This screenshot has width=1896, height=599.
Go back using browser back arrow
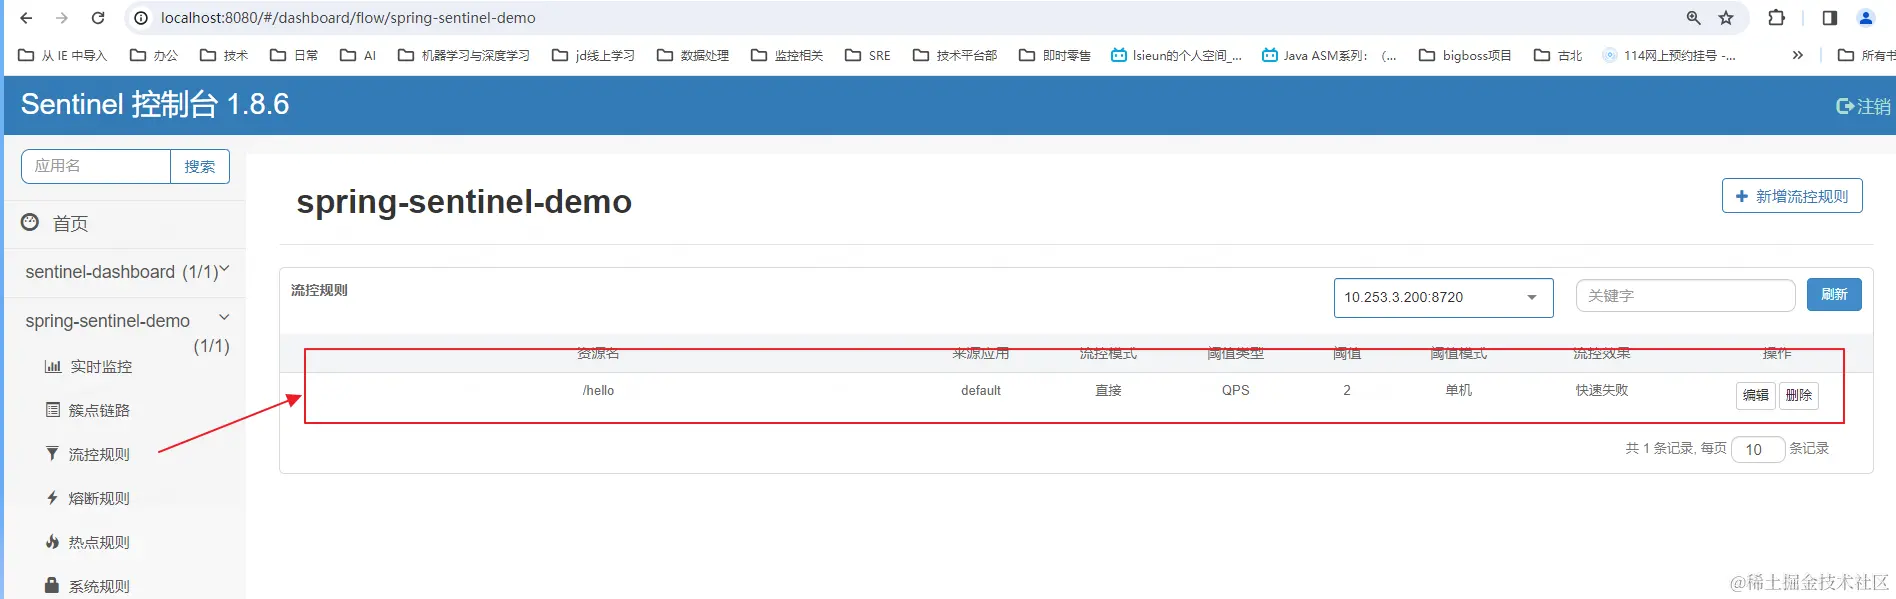tap(27, 18)
